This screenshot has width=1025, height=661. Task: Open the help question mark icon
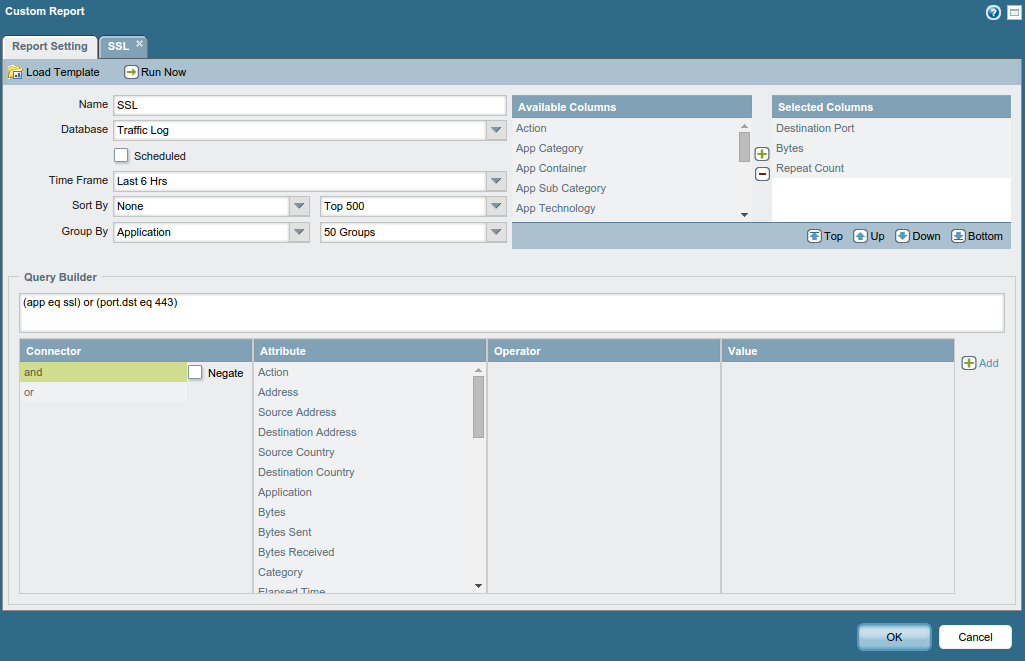coord(993,12)
